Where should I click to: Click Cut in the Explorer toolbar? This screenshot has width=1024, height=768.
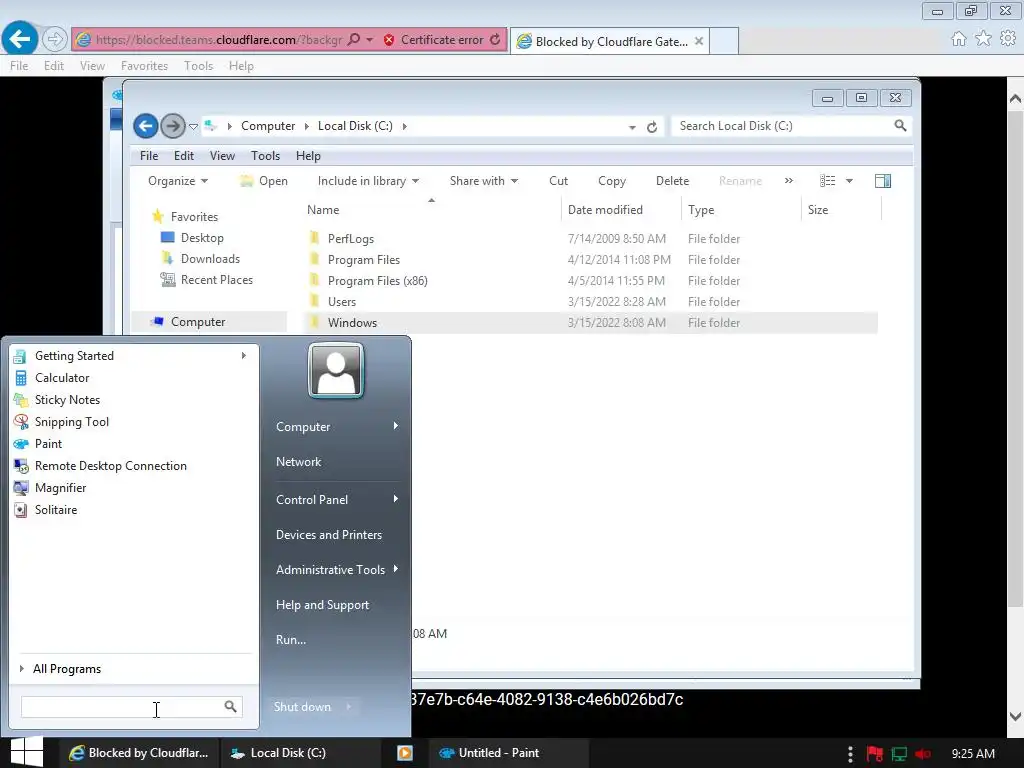click(x=558, y=181)
